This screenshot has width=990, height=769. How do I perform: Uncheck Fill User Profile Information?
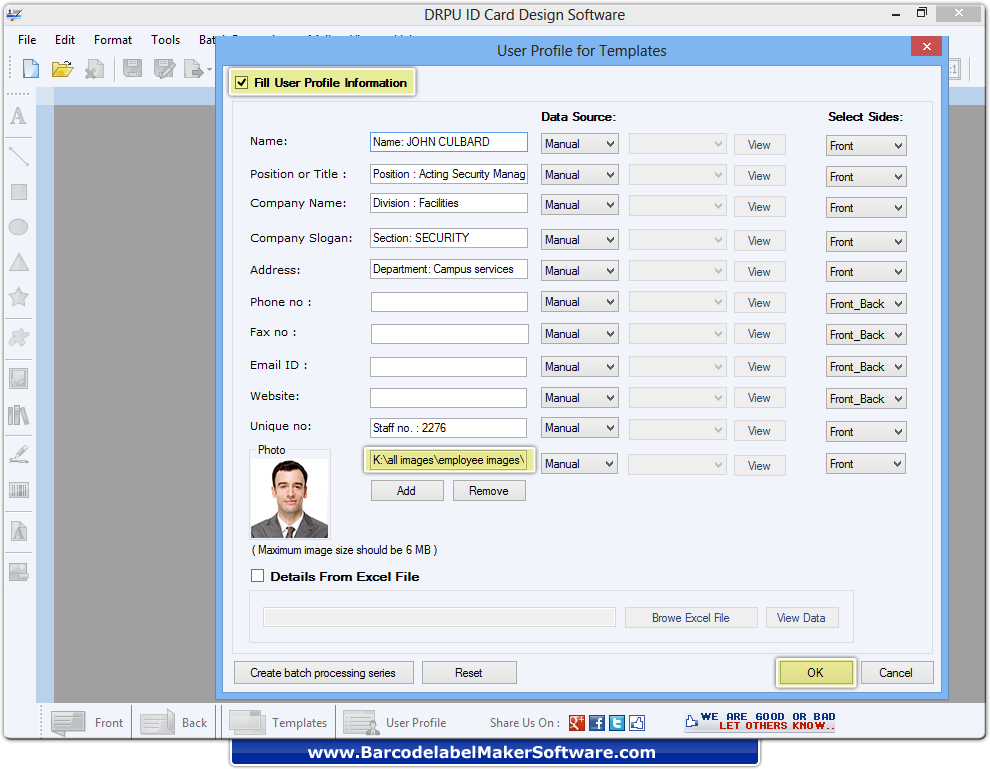click(241, 82)
